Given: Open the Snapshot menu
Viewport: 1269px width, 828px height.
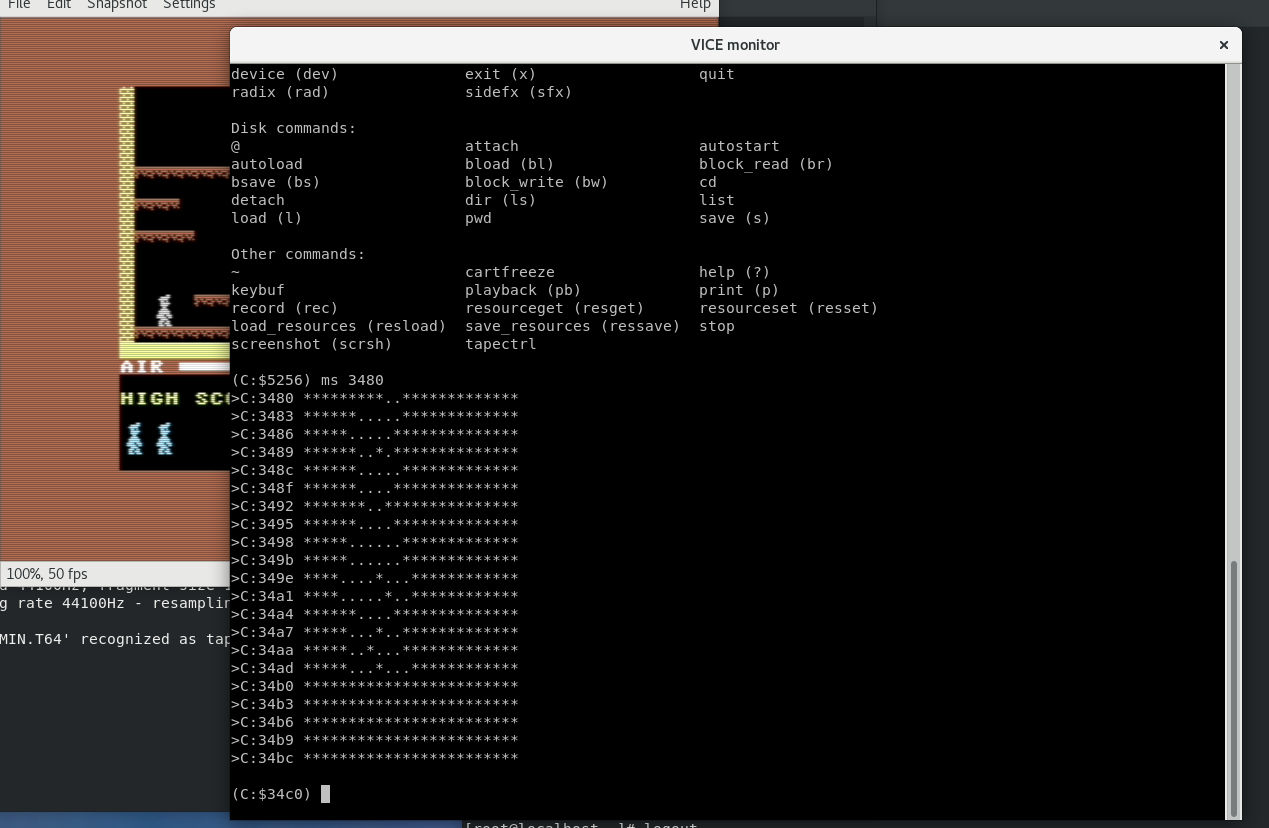Looking at the screenshot, I should click(116, 5).
